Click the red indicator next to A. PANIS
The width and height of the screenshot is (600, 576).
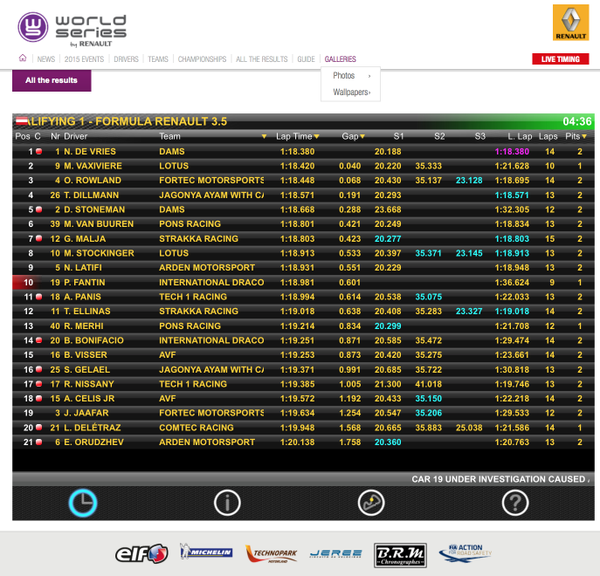pyautogui.click(x=39, y=297)
